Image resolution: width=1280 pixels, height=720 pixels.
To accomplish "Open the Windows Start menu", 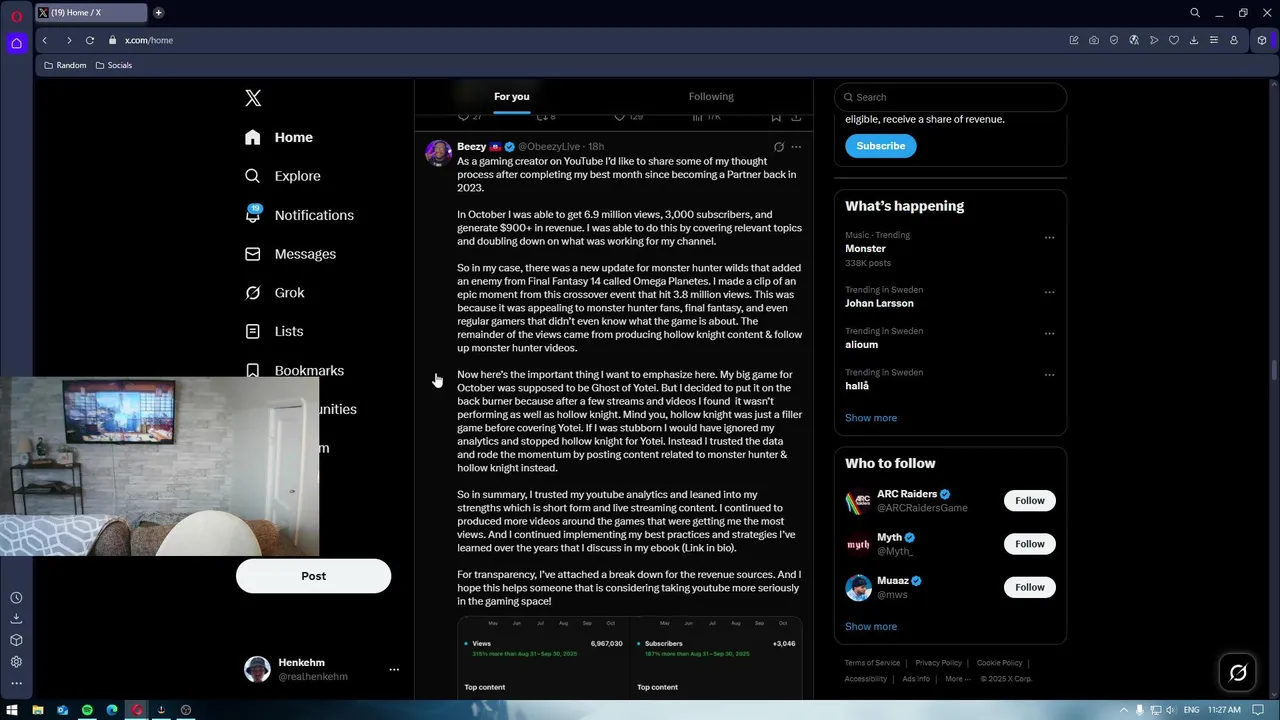I will 12,710.
